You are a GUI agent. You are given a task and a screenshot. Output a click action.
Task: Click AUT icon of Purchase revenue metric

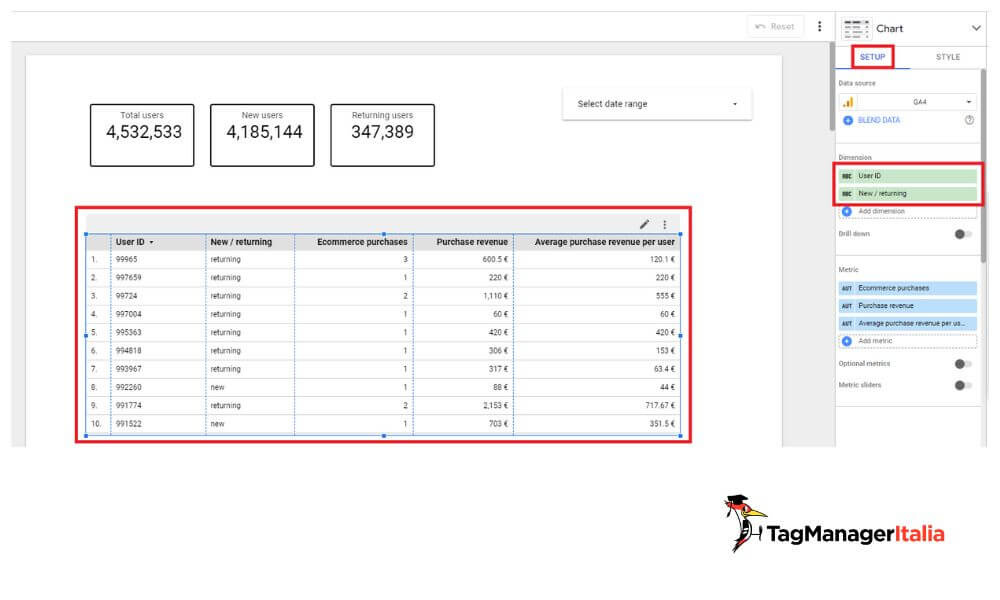[x=847, y=306]
